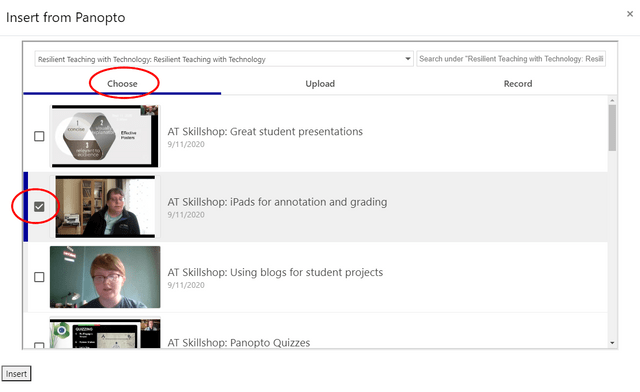Switch to the Record tab
Viewport: 640px width, 392px height.
tap(518, 83)
